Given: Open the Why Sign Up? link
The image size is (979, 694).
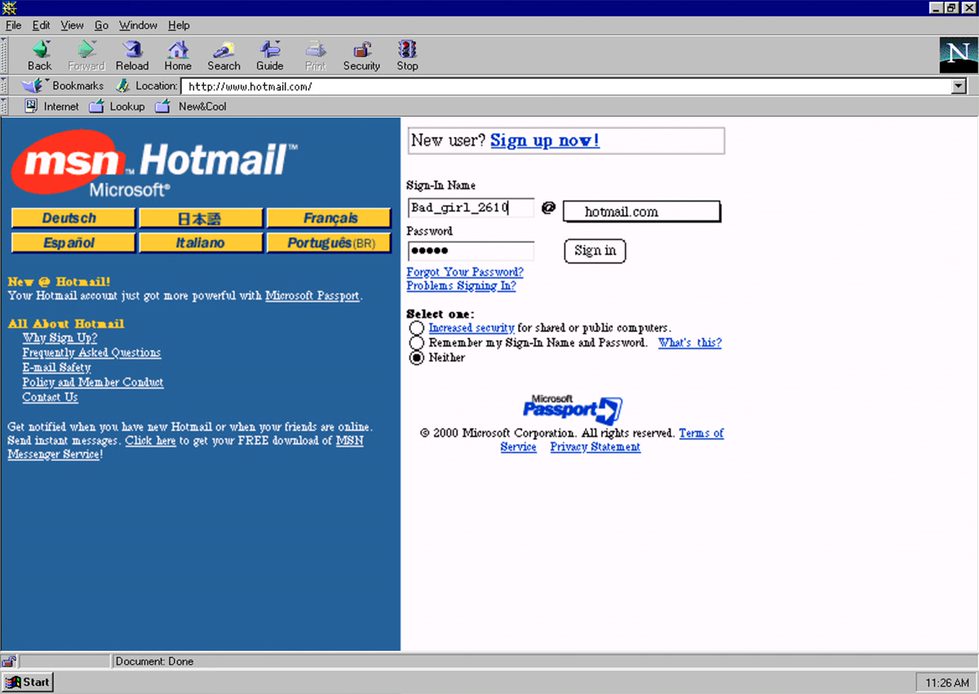Looking at the screenshot, I should [x=60, y=338].
